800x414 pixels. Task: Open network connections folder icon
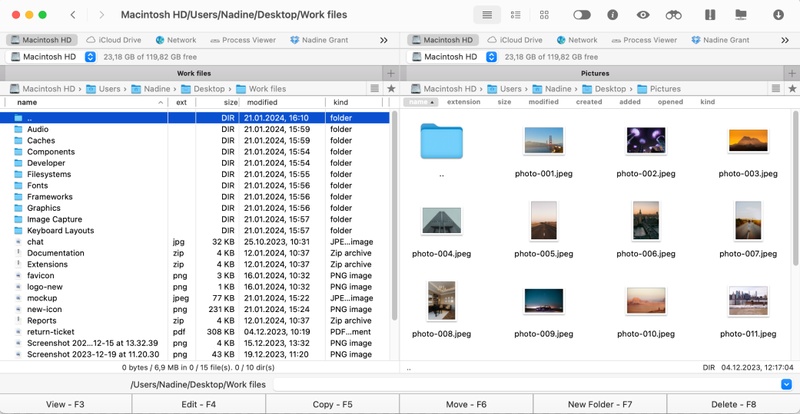click(x=741, y=15)
